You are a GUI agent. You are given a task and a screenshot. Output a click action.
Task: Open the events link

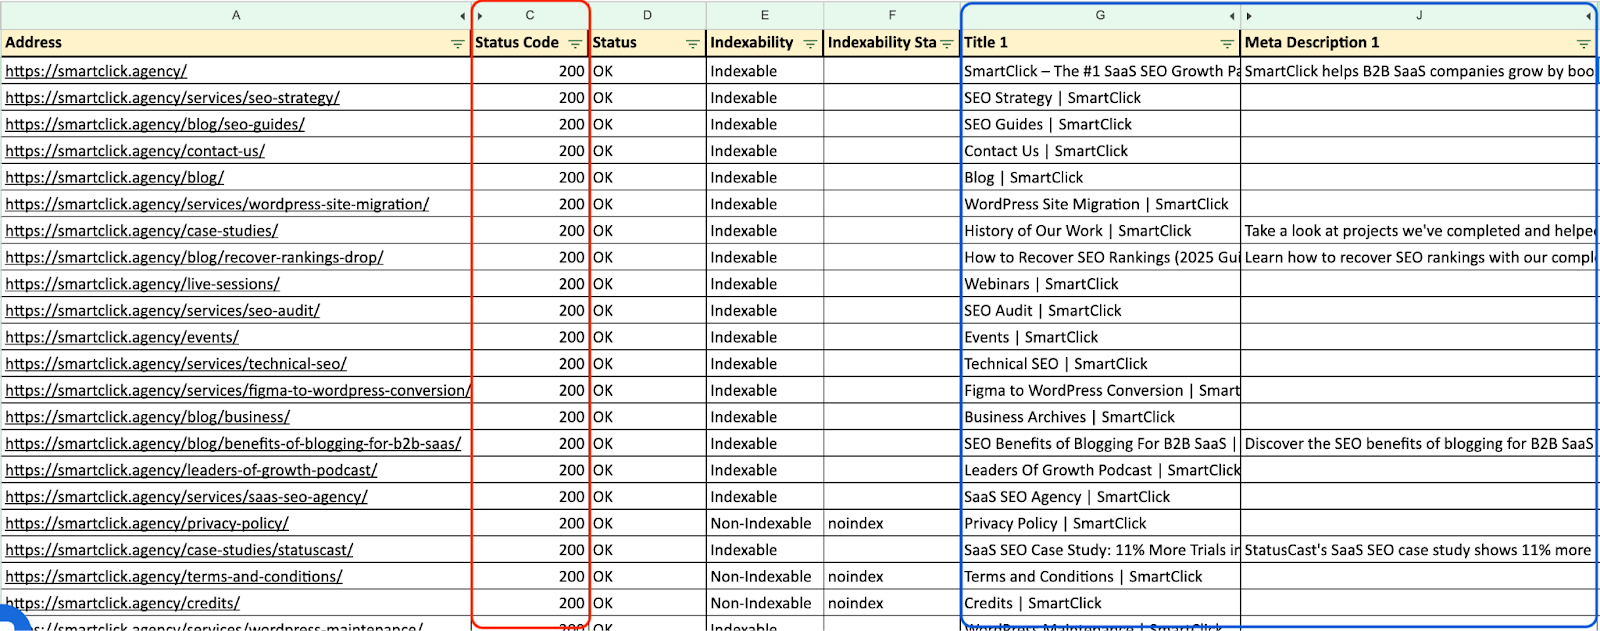click(122, 337)
